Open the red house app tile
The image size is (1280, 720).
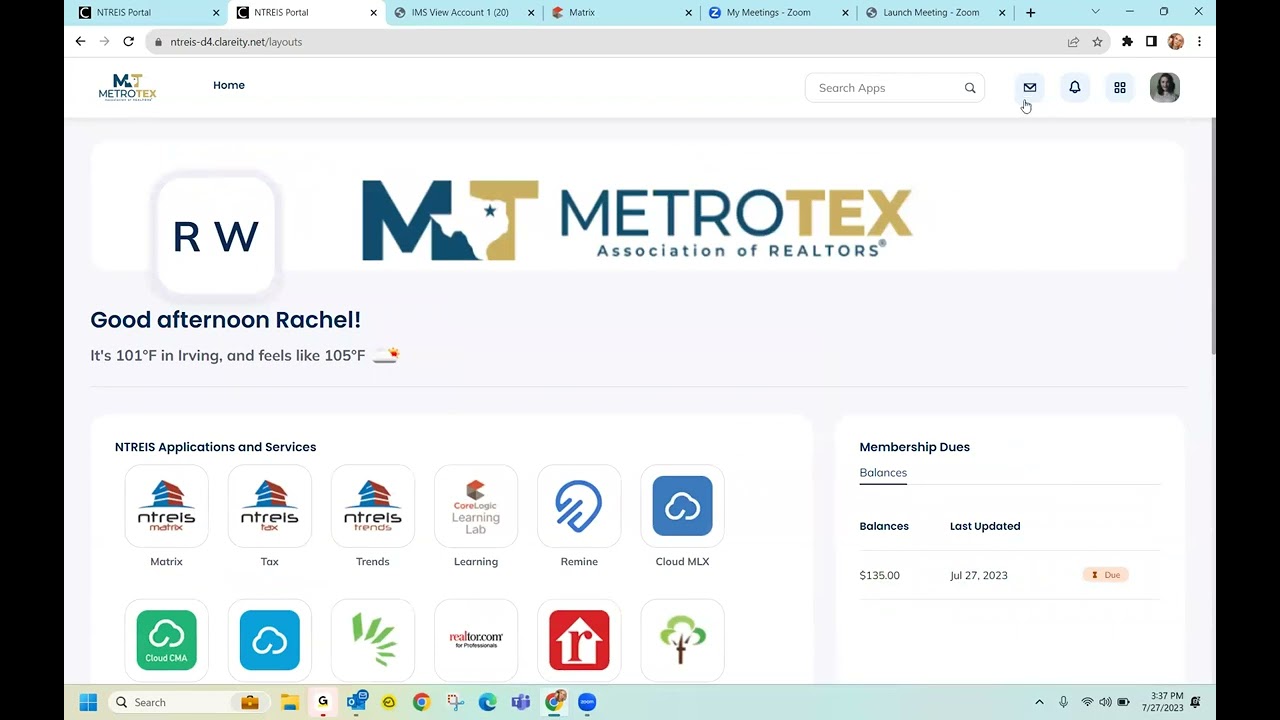pos(579,640)
